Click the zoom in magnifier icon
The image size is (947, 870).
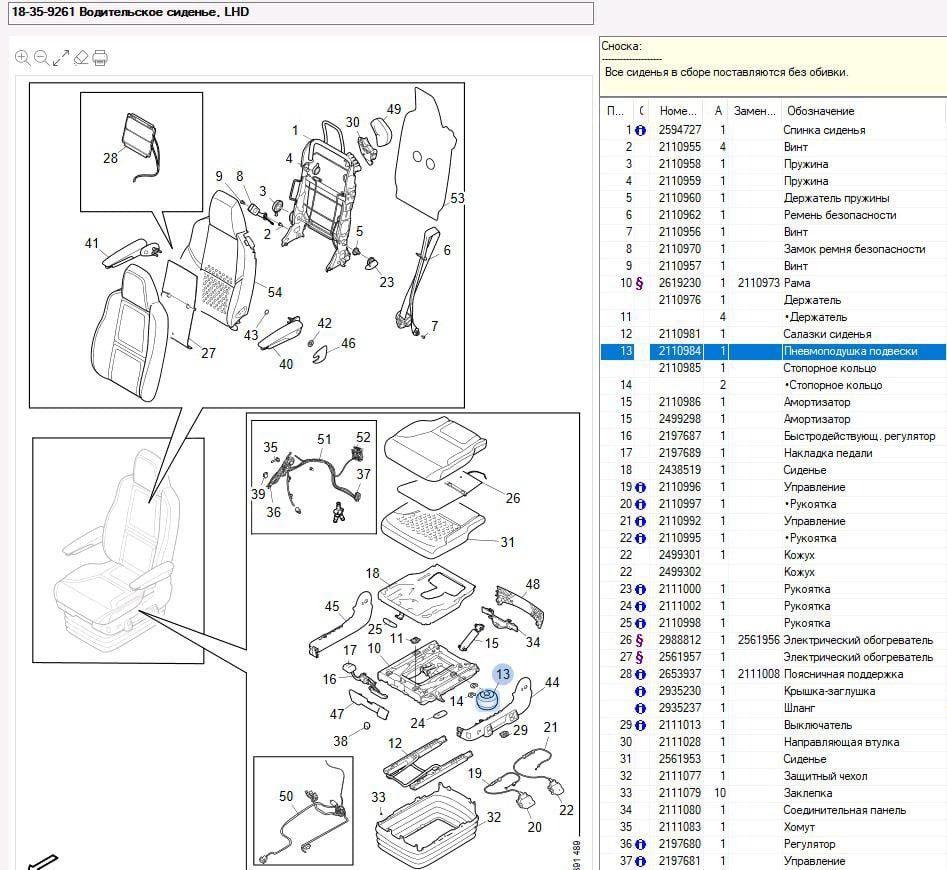pos(22,58)
